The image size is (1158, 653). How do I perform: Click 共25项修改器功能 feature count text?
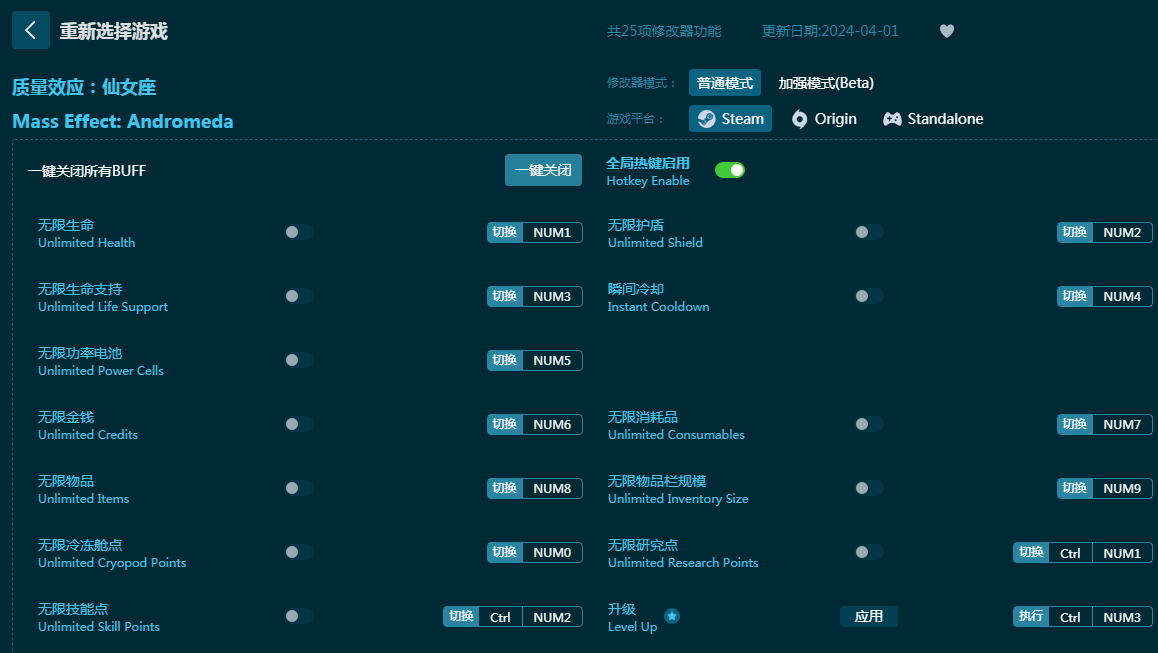[x=664, y=31]
